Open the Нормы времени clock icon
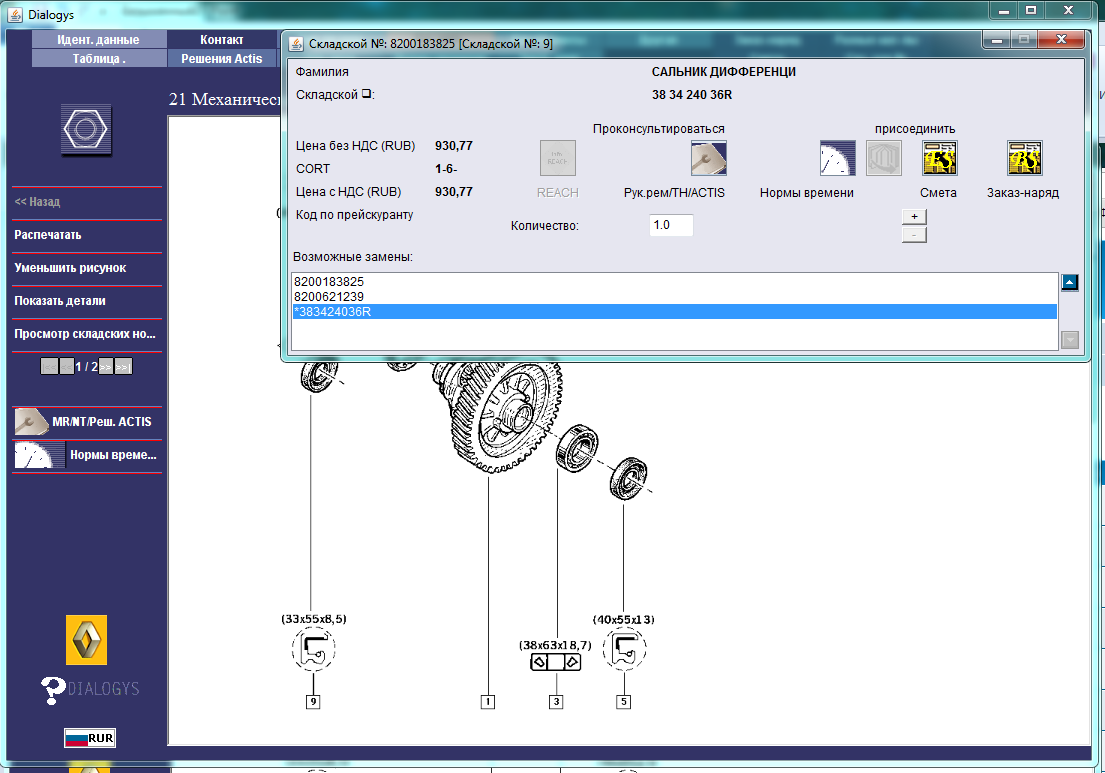This screenshot has width=1105, height=773. (837, 158)
